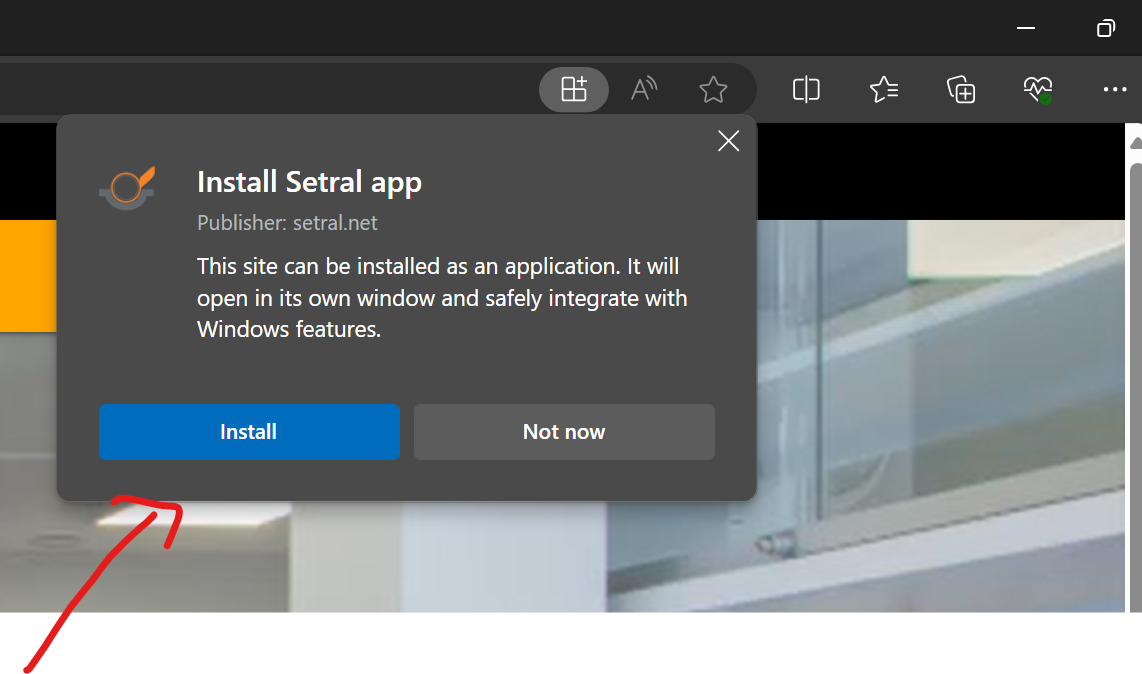Viewport: 1142px width, 674px height.
Task: Dismiss the prompt with Not now
Action: [563, 431]
